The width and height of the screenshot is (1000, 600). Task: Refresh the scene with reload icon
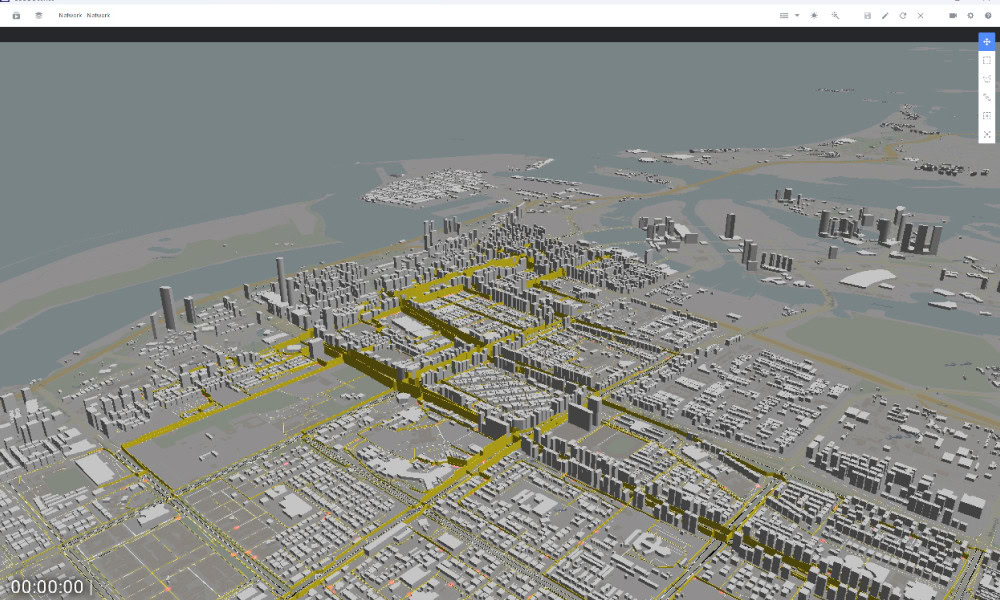tap(903, 16)
